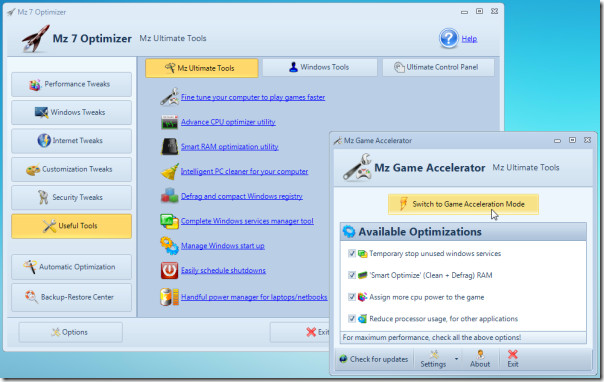604x382 pixels.
Task: Click the CPU optimizer monitor icon
Action: [x=169, y=122]
